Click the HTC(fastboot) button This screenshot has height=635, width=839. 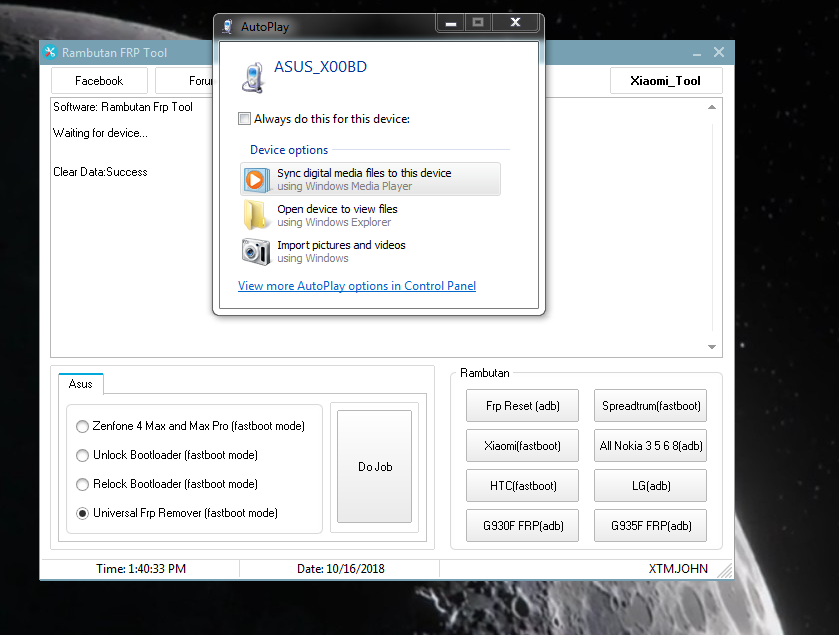pyautogui.click(x=522, y=486)
